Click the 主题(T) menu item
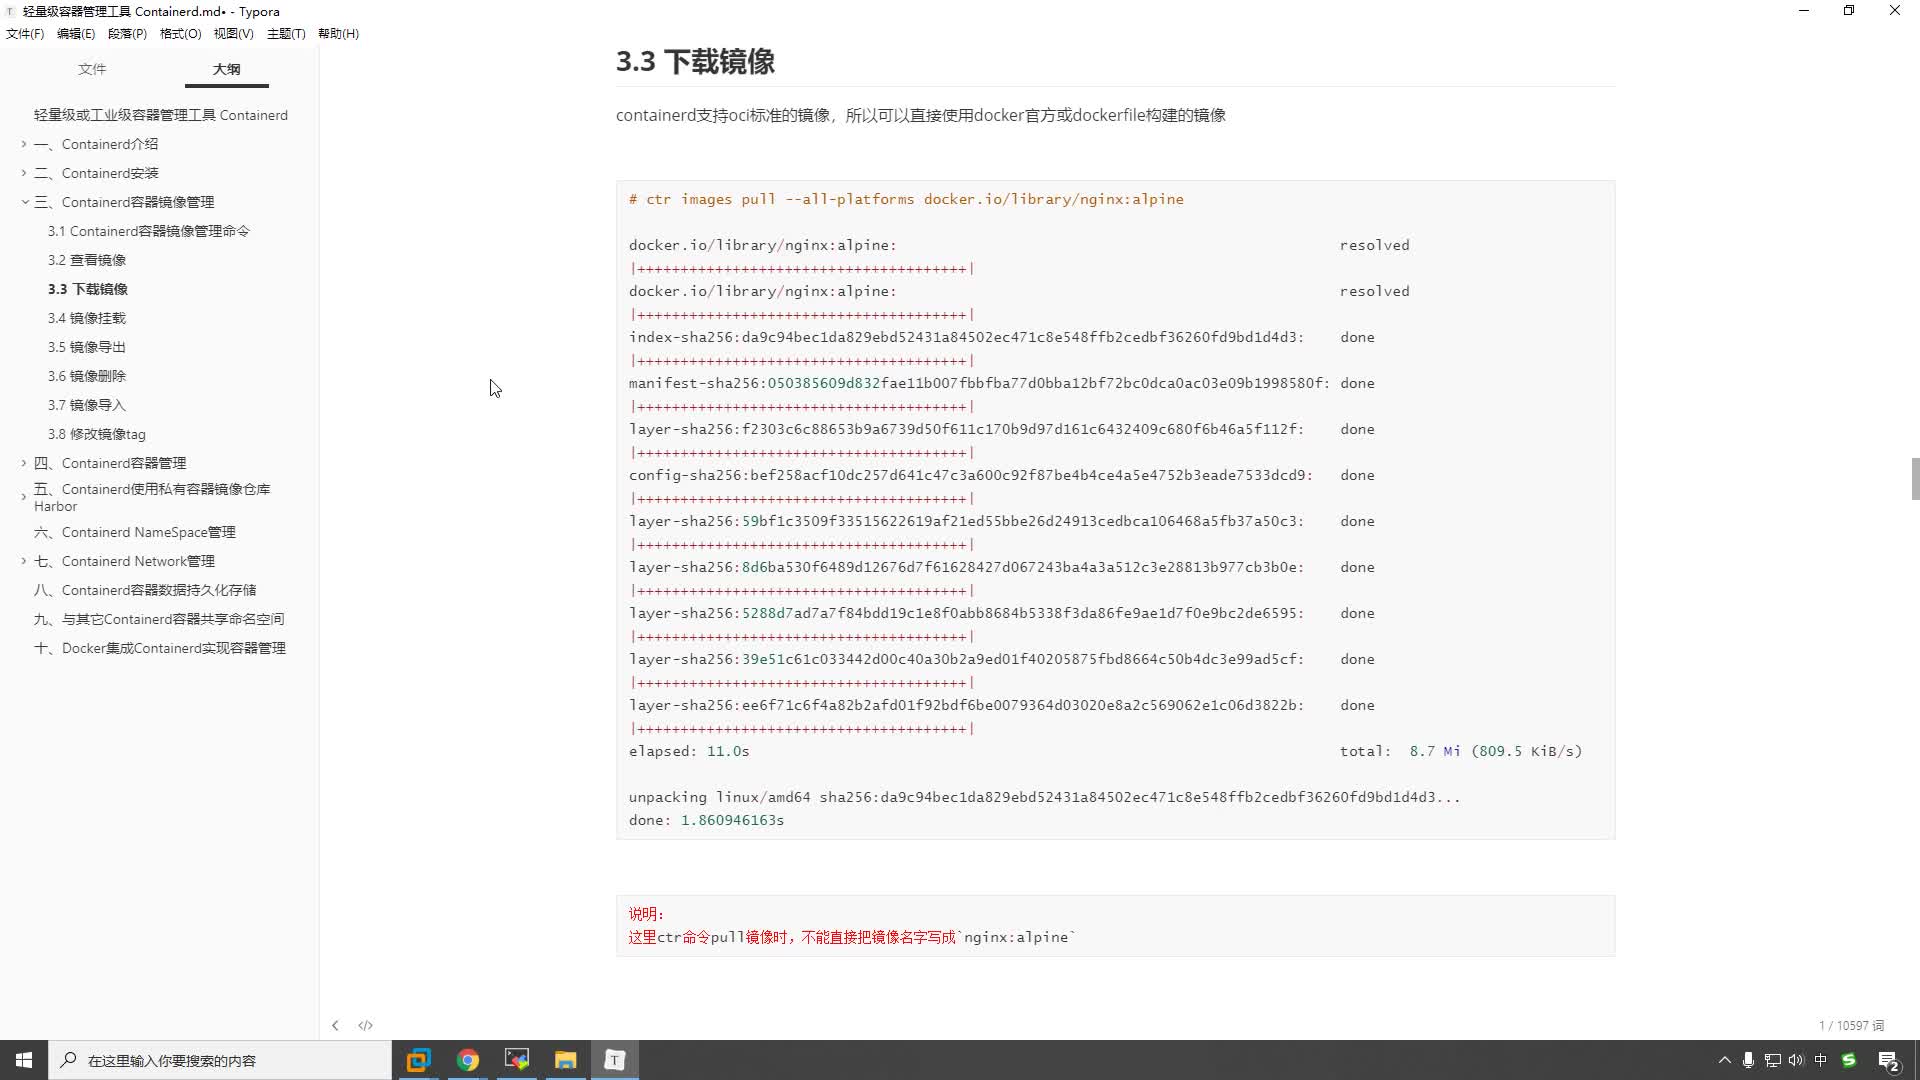This screenshot has width=1920, height=1080. (285, 33)
